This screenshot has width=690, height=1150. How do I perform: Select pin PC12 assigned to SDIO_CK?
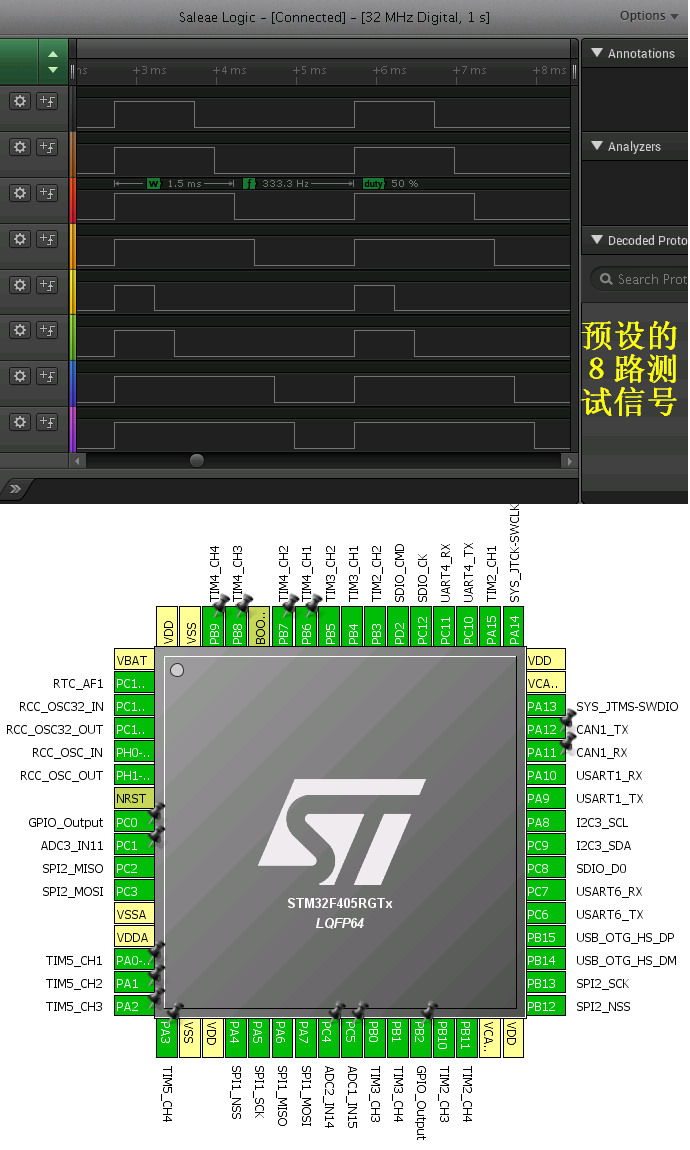[x=421, y=626]
